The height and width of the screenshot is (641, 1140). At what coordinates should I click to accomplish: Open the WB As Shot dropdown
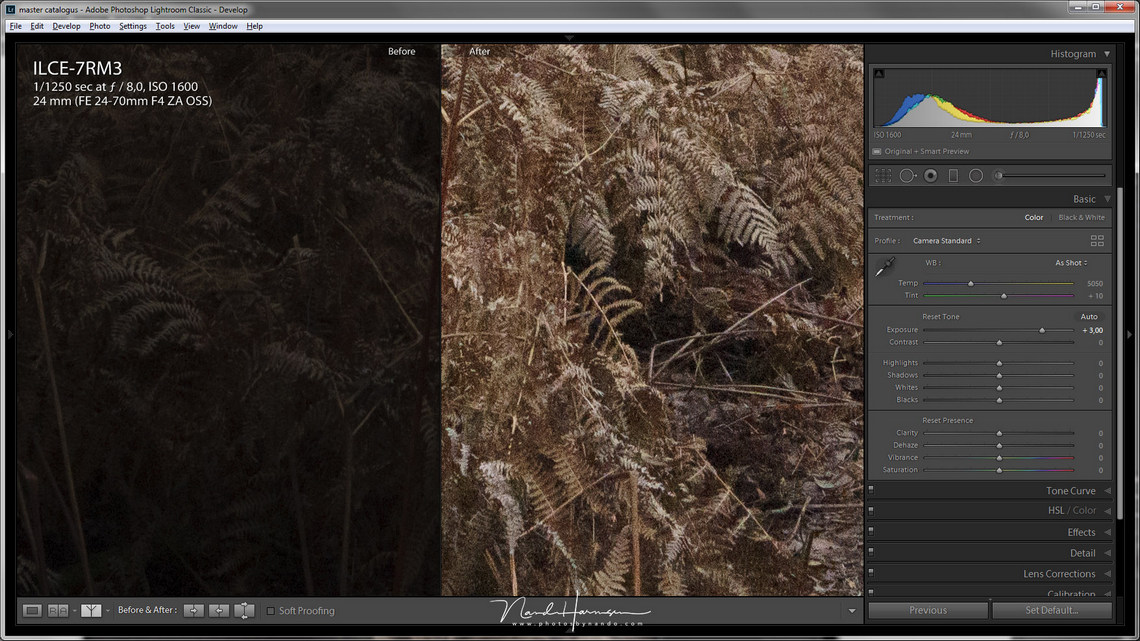[x=1071, y=262]
